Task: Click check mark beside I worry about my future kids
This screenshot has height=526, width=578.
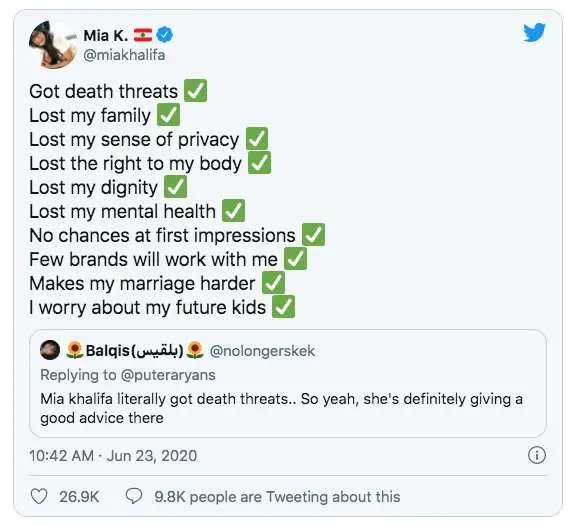Action: 283,307
